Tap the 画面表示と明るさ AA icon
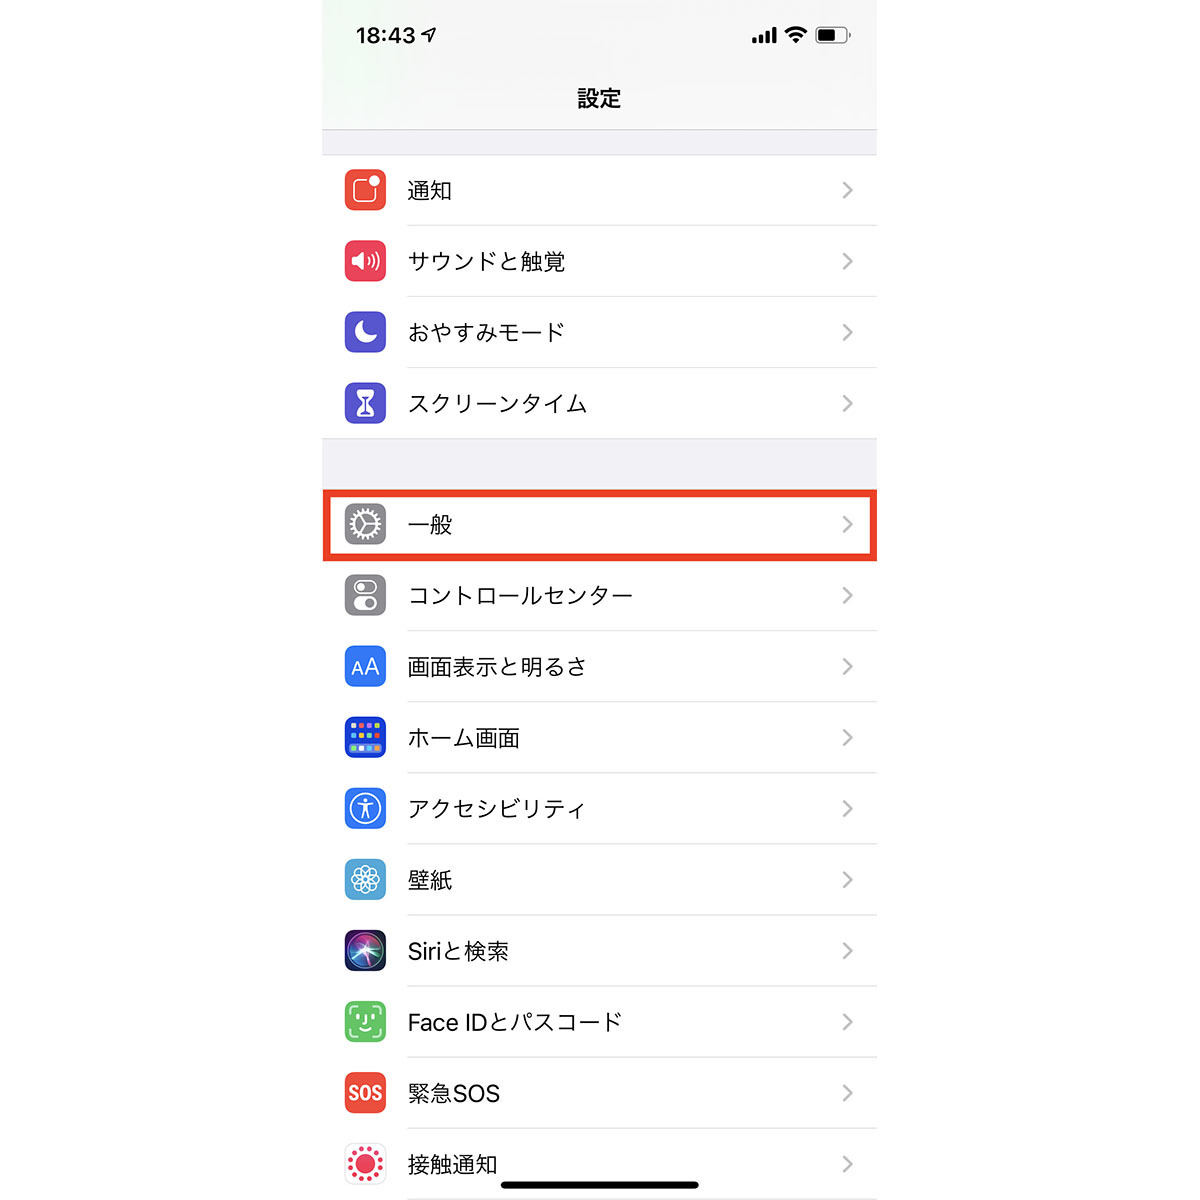Image resolution: width=1200 pixels, height=1200 pixels. pos(365,666)
